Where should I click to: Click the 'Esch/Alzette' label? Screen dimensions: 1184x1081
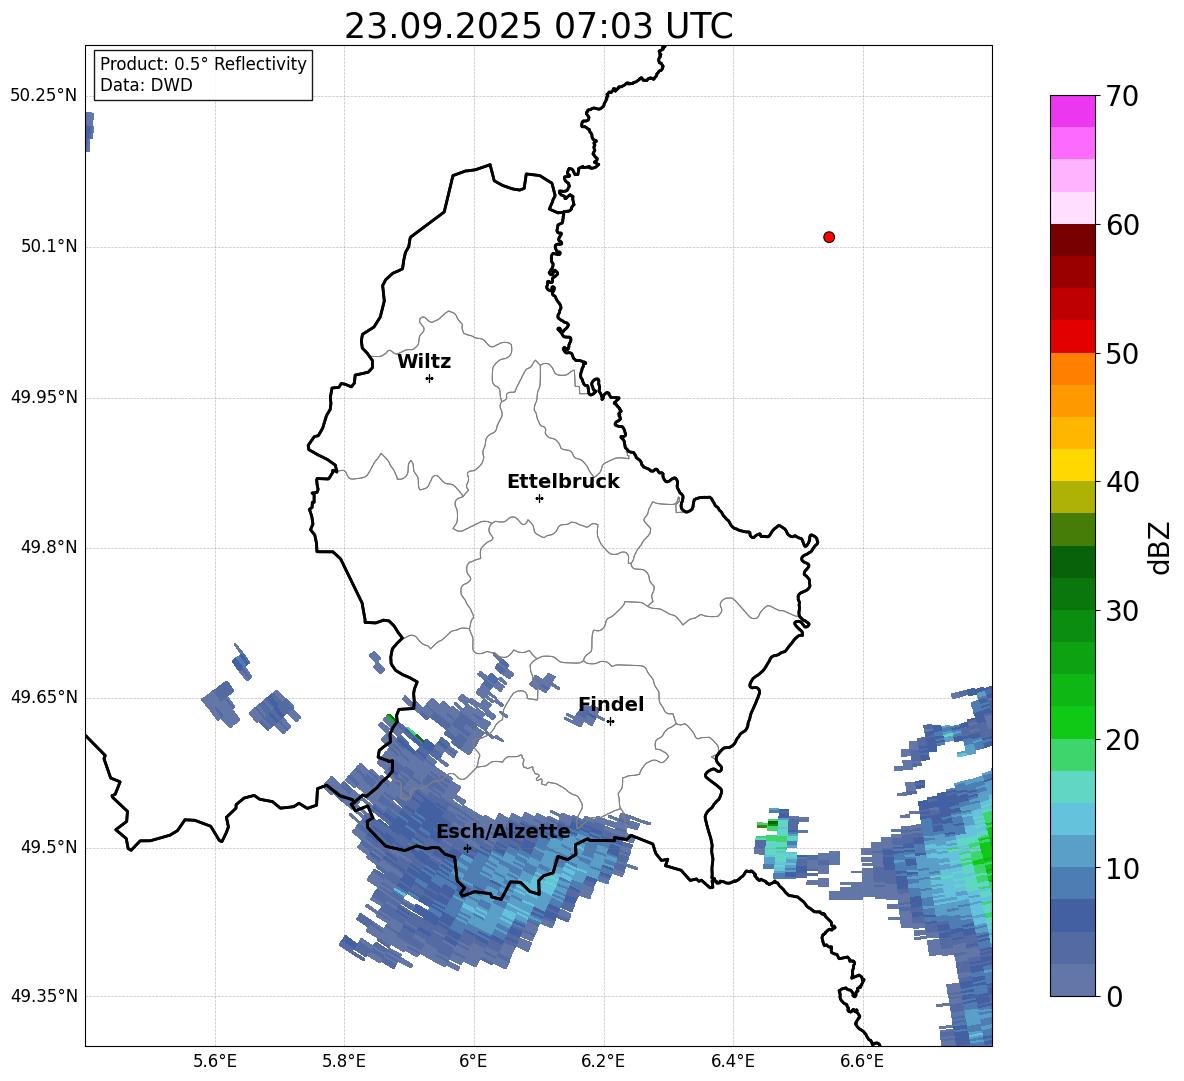point(503,832)
